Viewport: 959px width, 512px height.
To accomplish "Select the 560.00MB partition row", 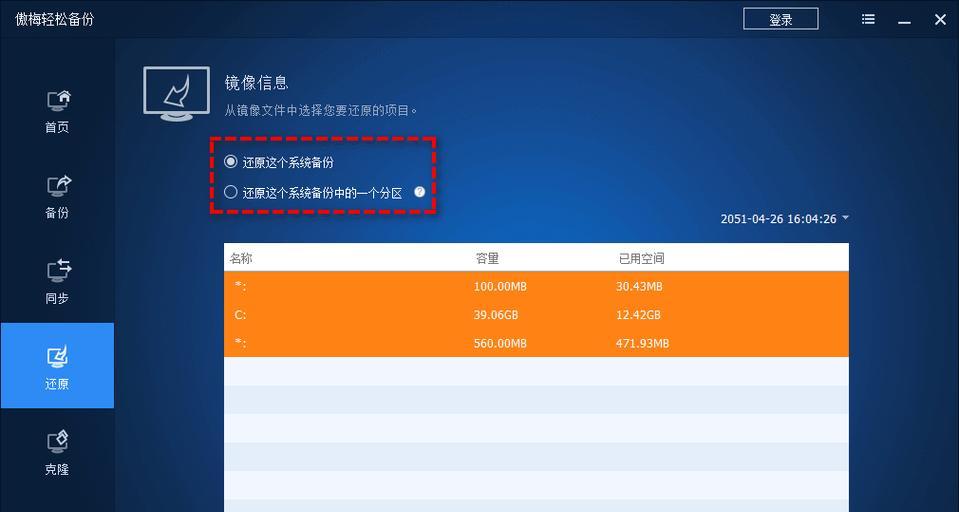I will click(536, 343).
